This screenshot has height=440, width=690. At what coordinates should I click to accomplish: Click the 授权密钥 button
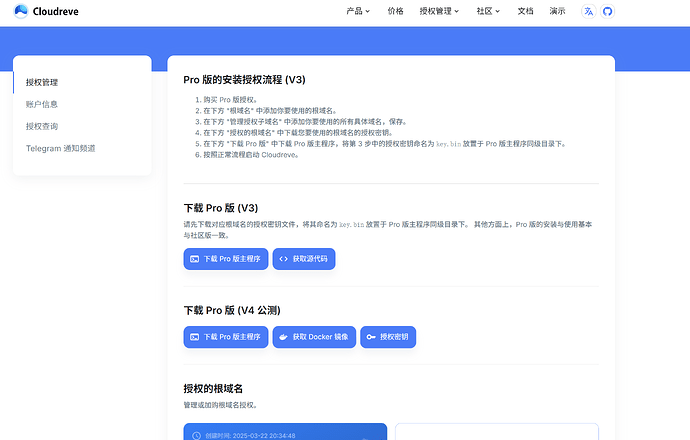pos(388,337)
